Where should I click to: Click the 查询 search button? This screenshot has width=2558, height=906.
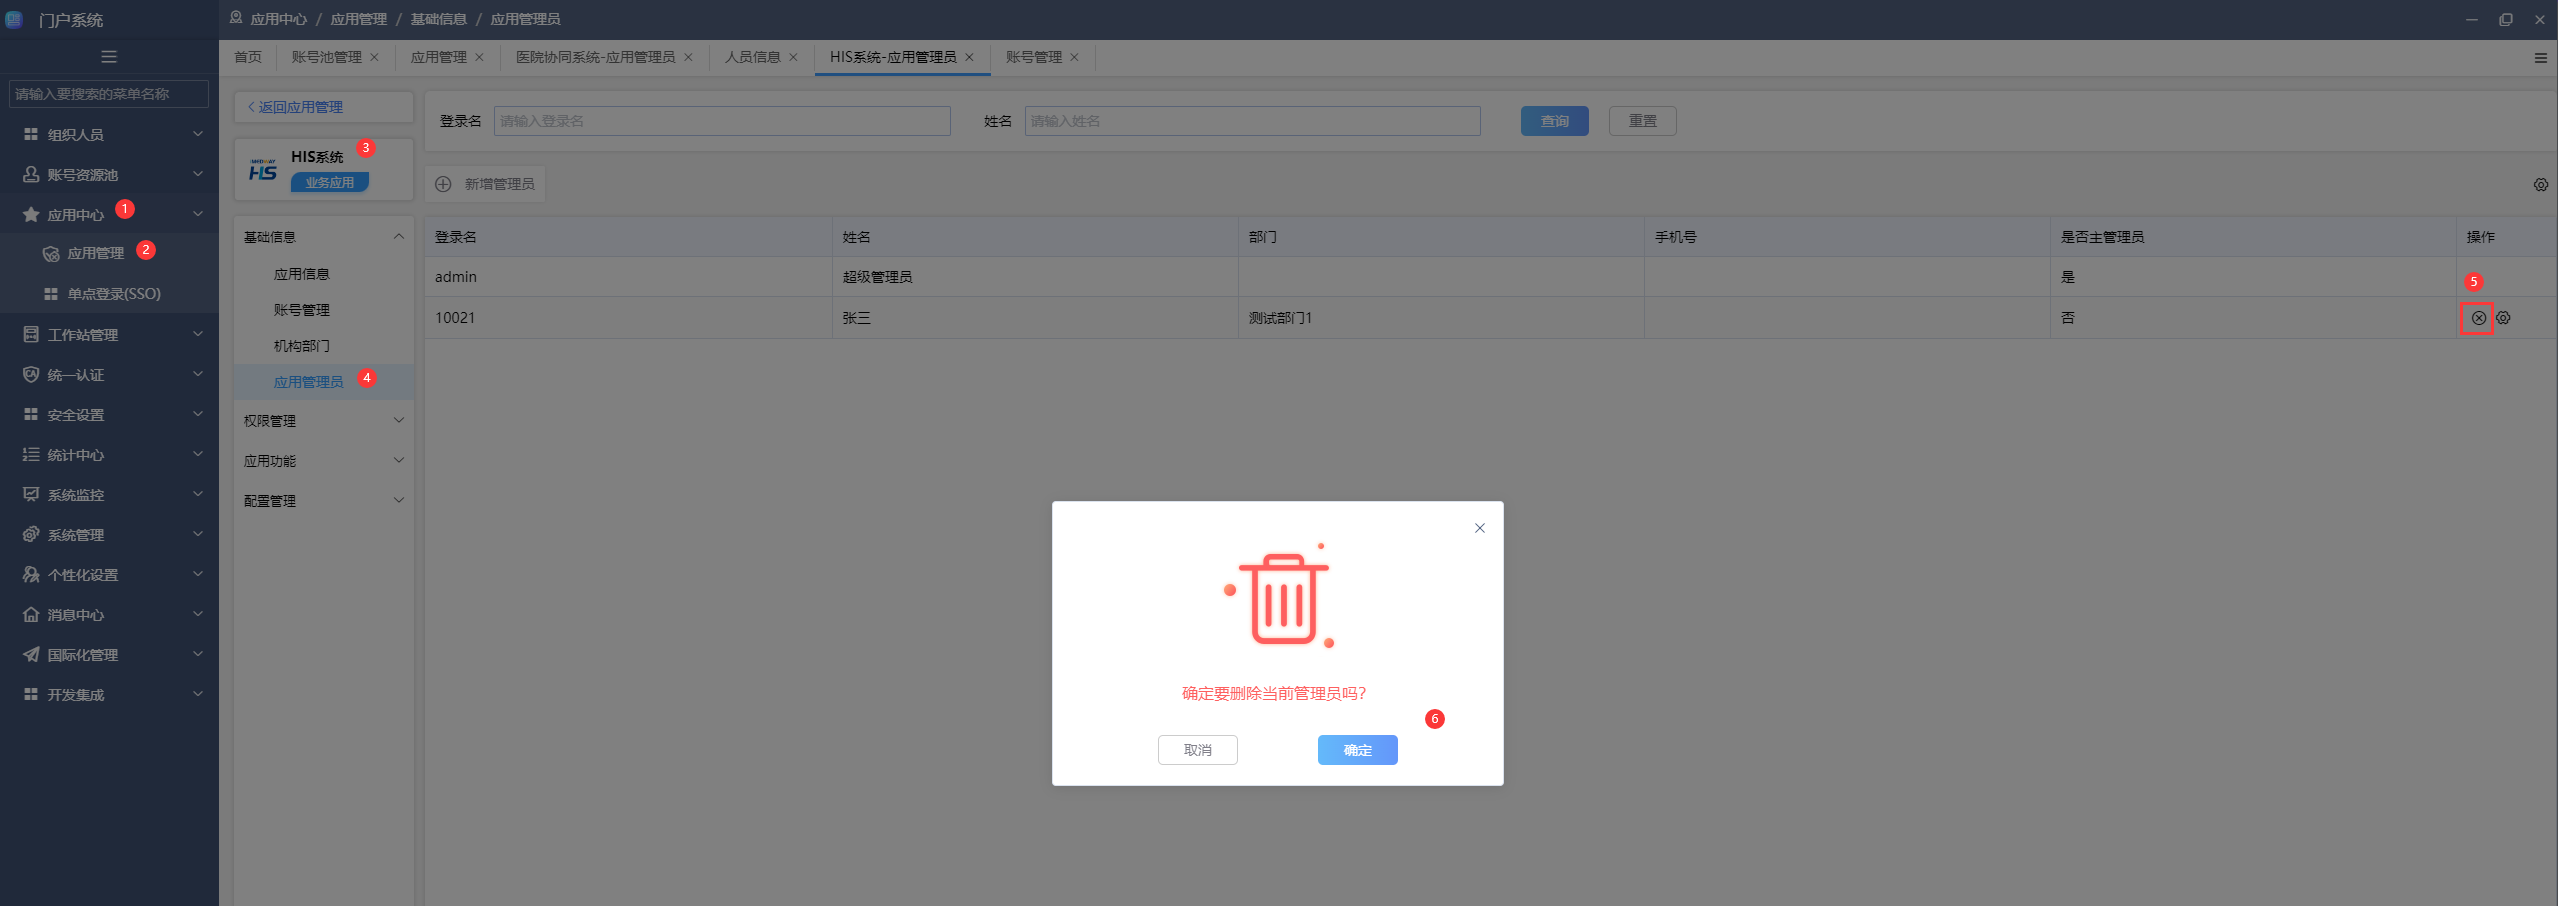tap(1555, 121)
